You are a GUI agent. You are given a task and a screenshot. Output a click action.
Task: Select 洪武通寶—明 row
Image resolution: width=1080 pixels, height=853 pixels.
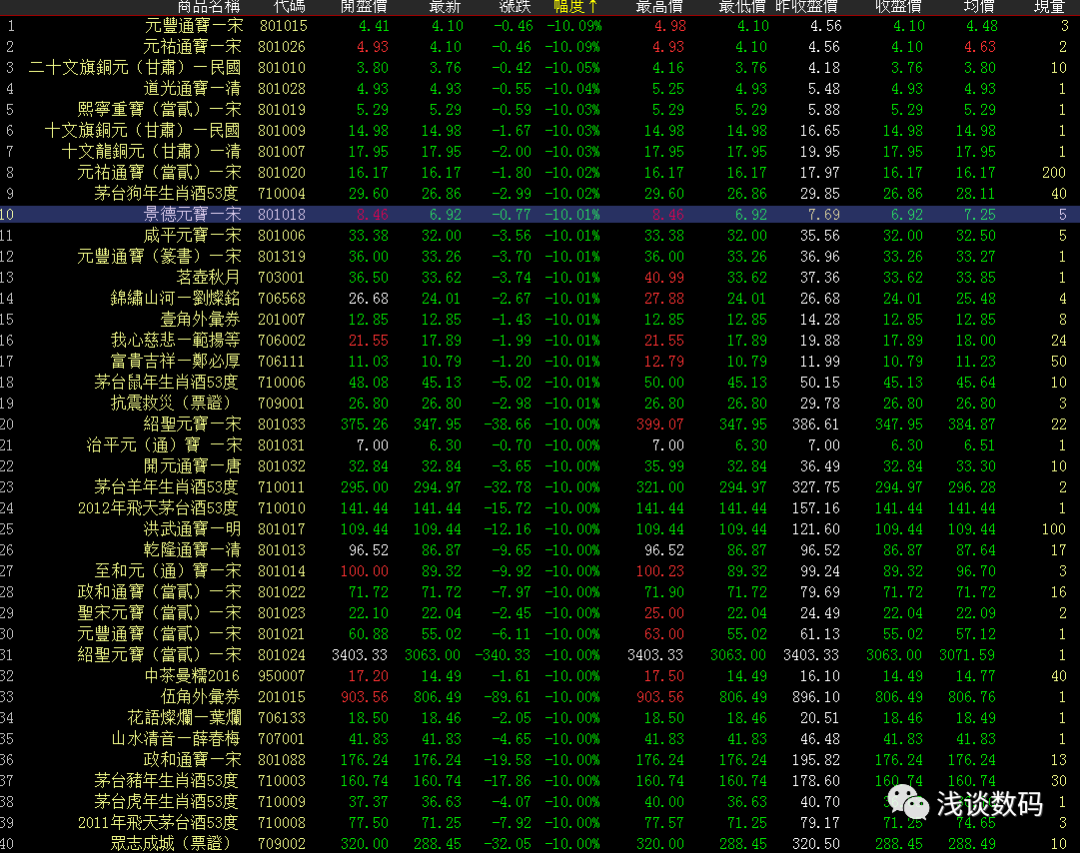coord(540,529)
